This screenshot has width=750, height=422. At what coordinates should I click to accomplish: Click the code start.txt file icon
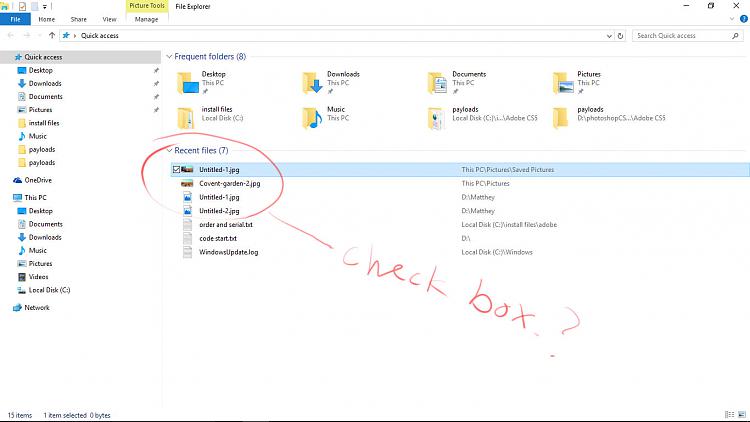pos(188,238)
